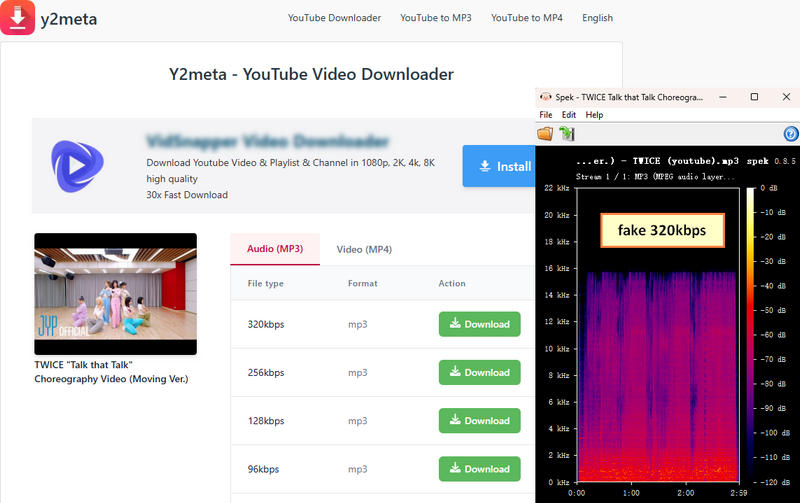Go to YouTube Downloader page
The height and width of the screenshot is (503, 800).
click(334, 18)
